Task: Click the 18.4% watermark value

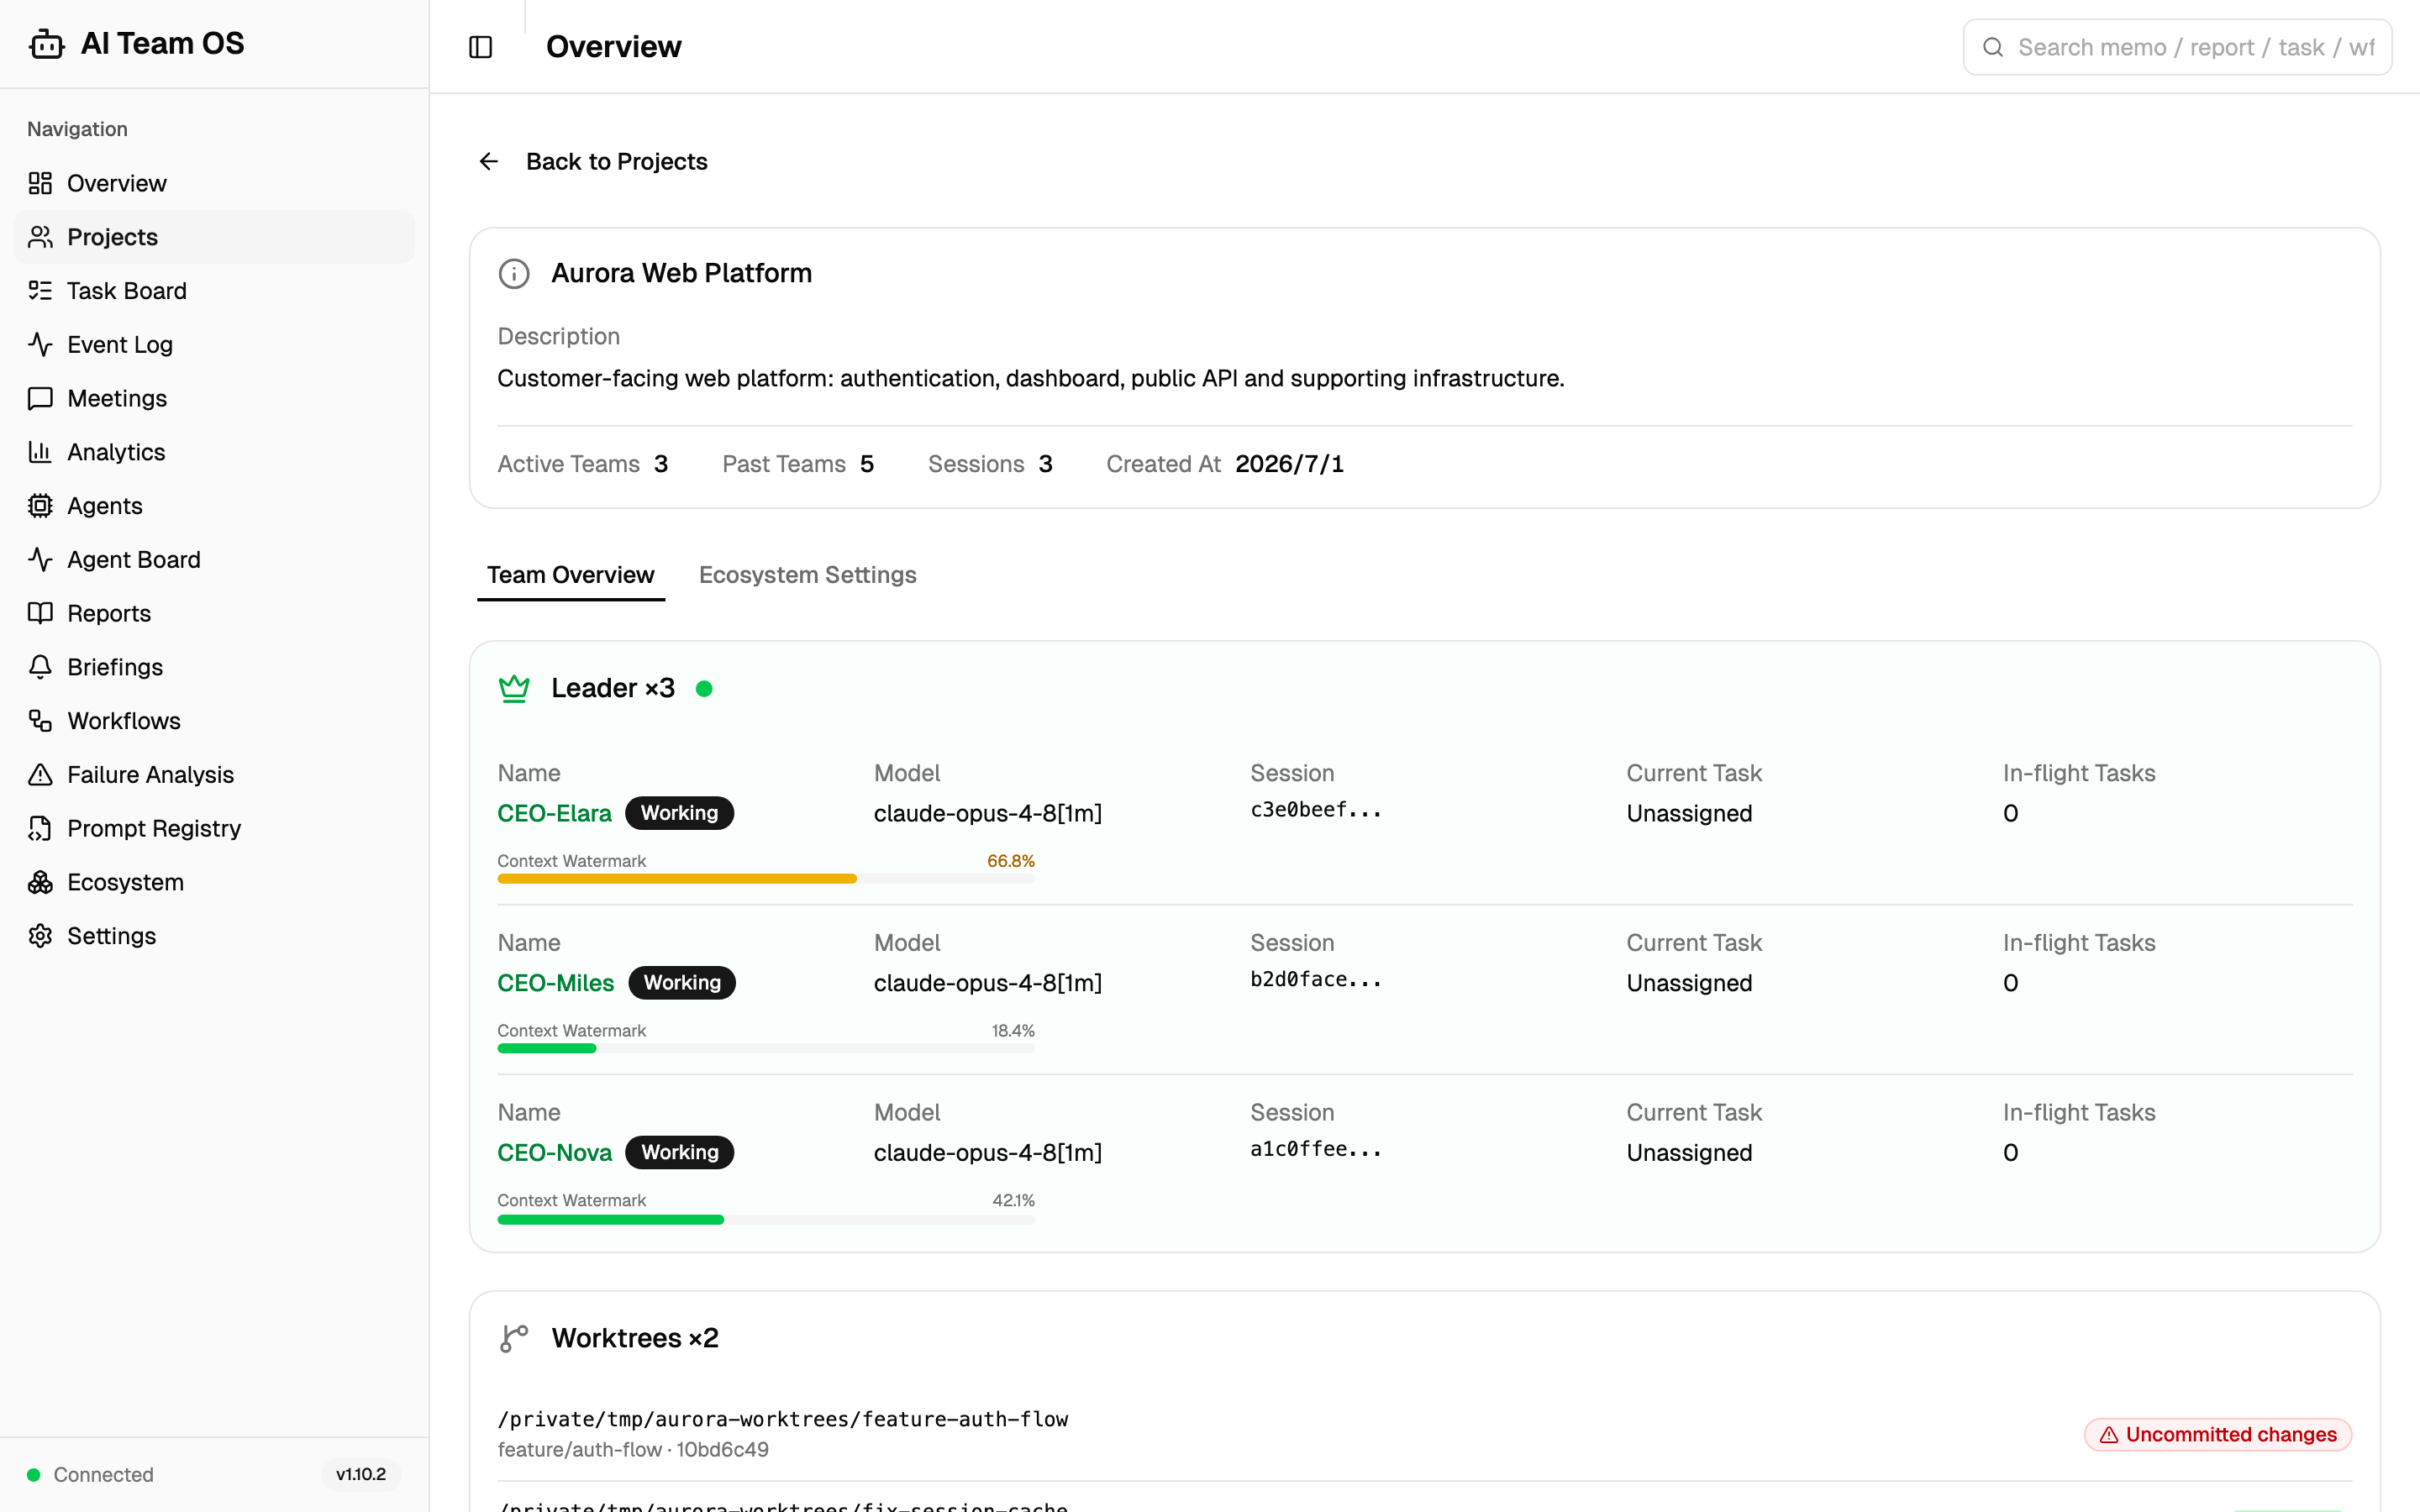Action: [1013, 1031]
